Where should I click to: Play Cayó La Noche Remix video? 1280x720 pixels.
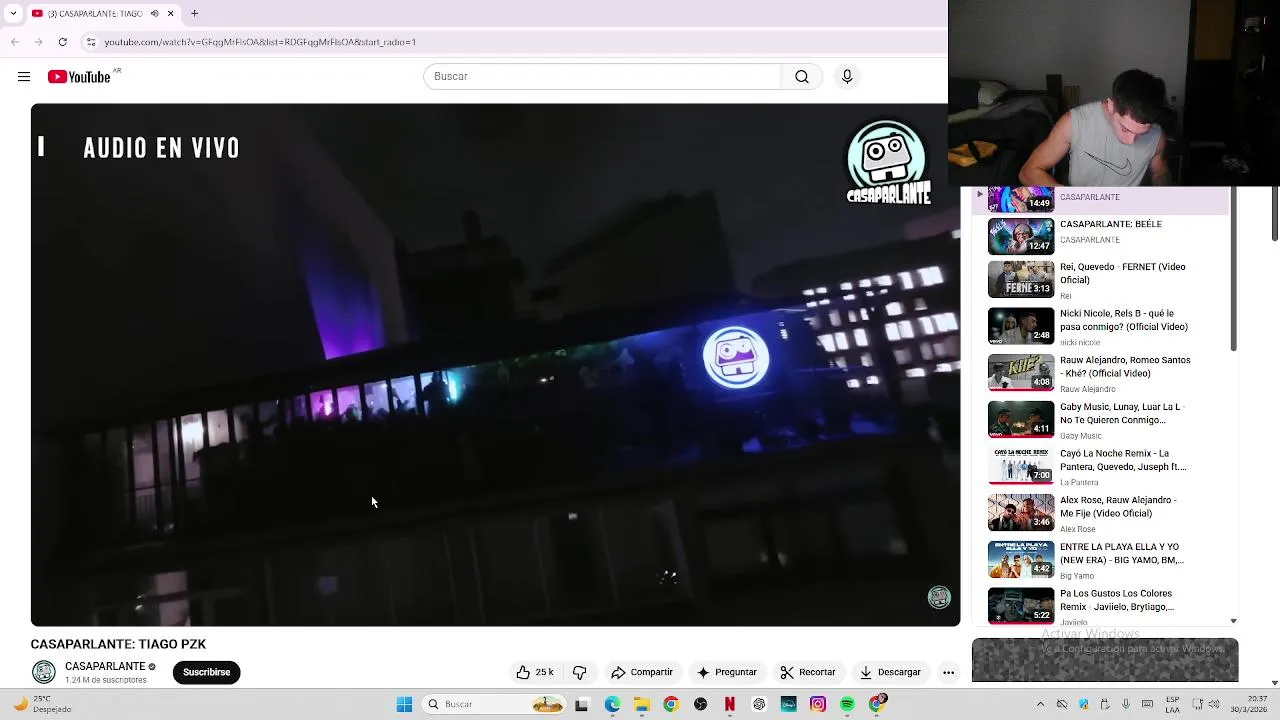coord(1100,466)
